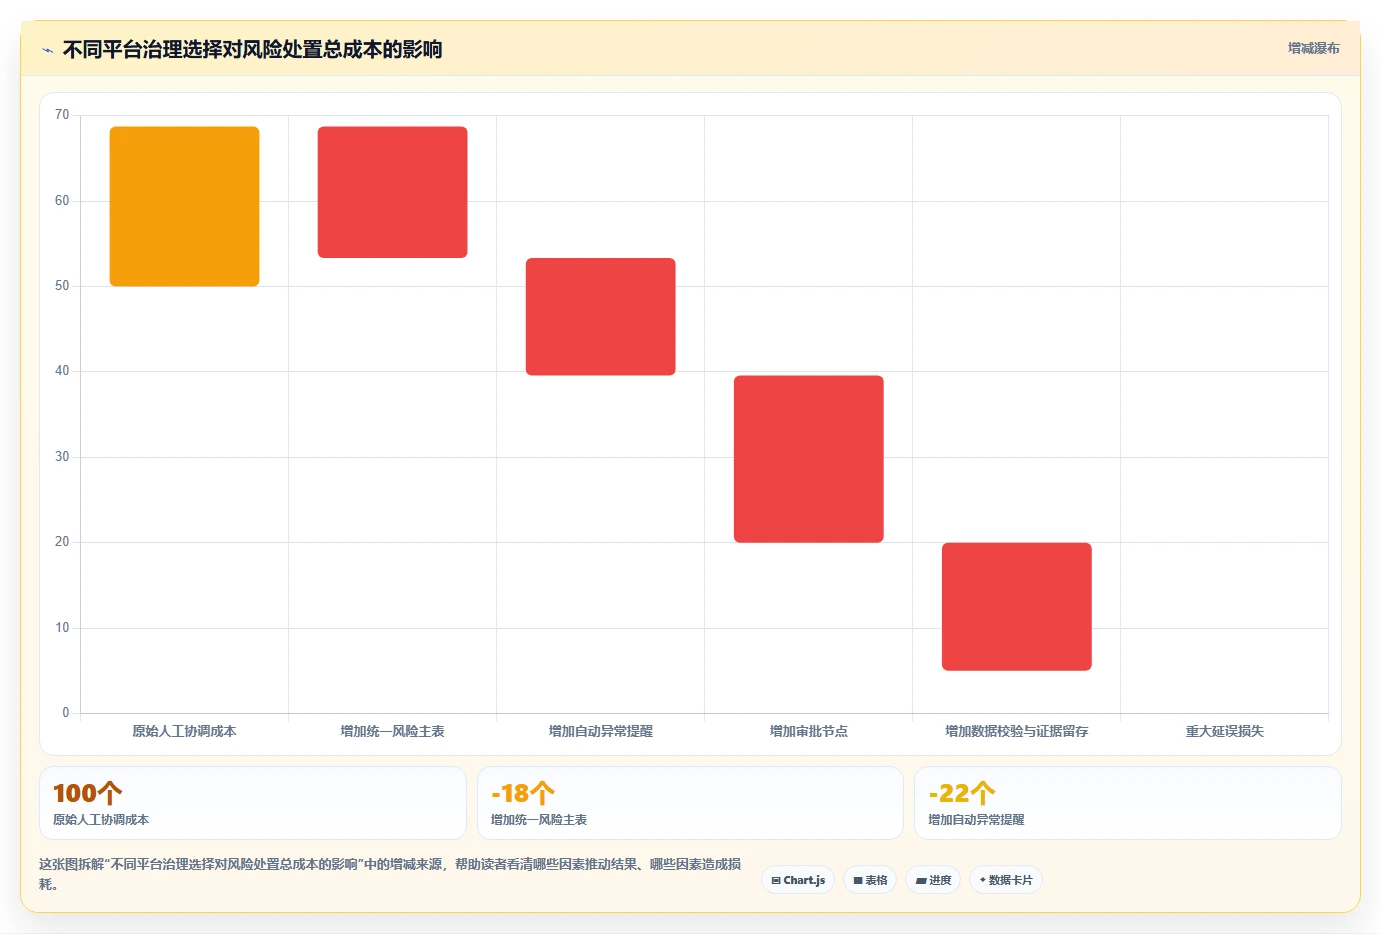This screenshot has height=934, width=1381.
Task: Open the -22个 data card
Action: pyautogui.click(x=1128, y=803)
